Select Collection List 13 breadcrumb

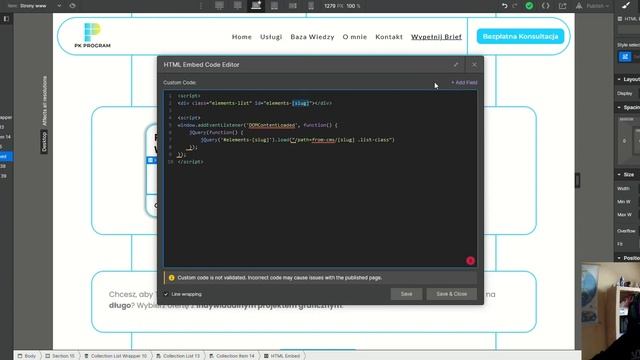pyautogui.click(x=178, y=356)
